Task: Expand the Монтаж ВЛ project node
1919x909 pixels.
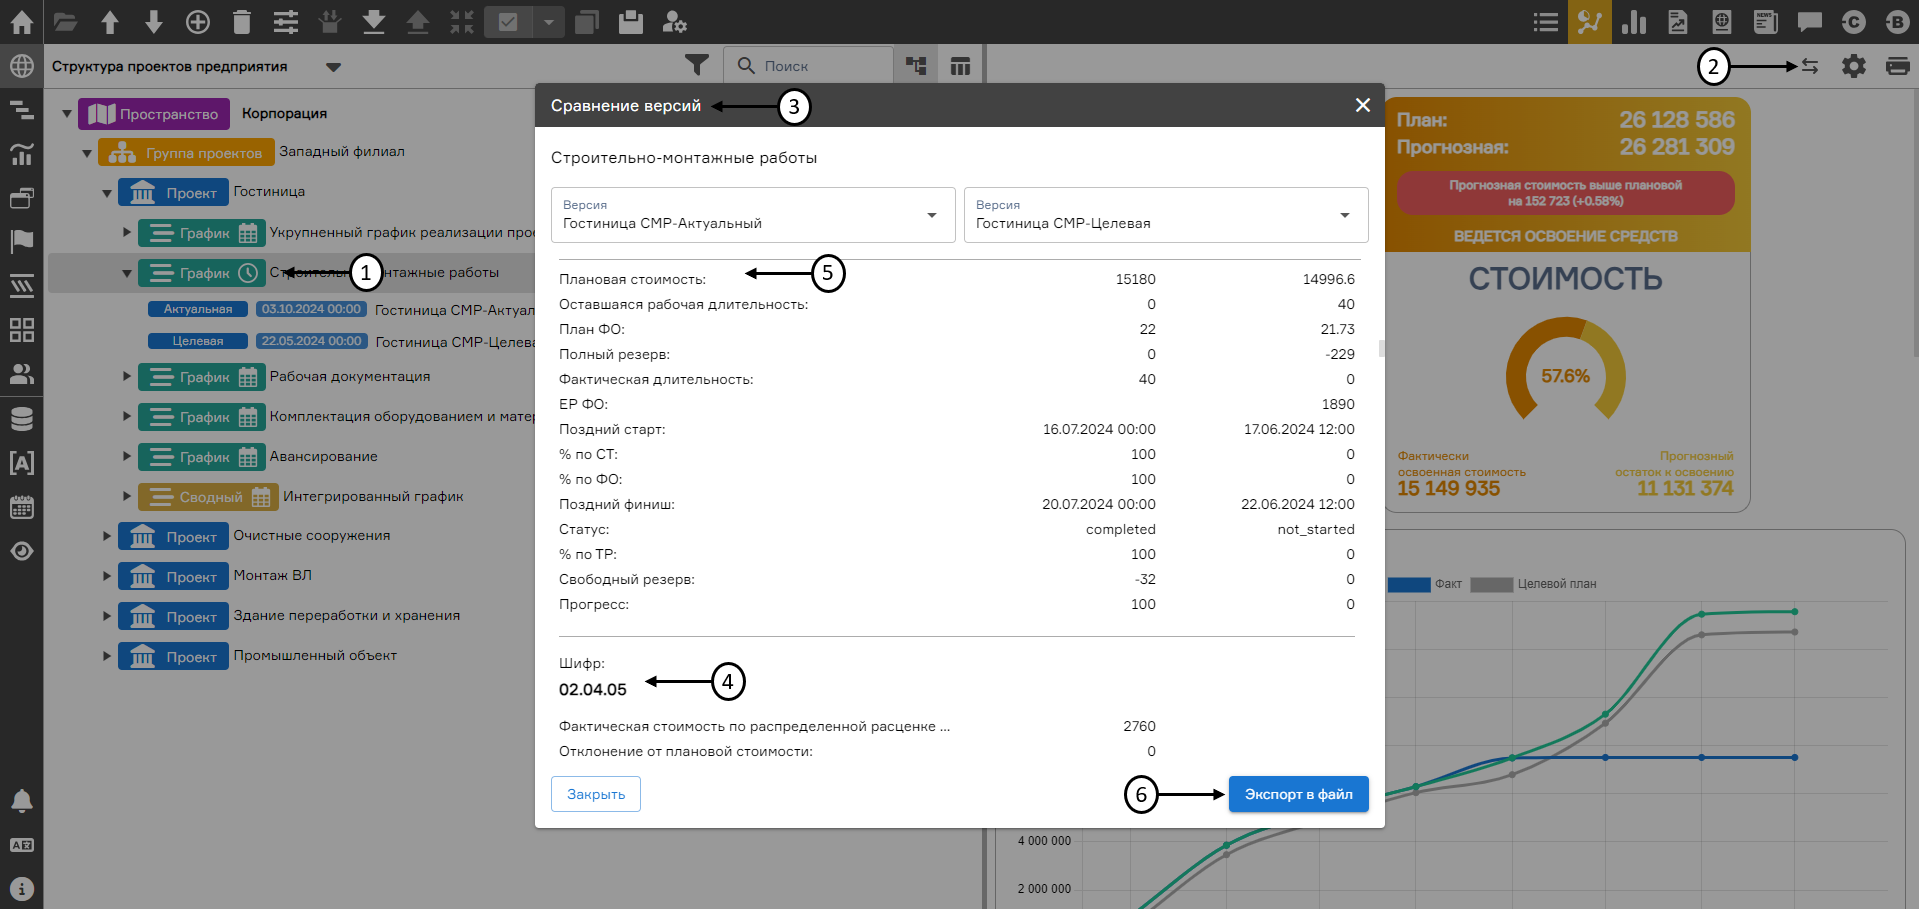Action: pos(107,576)
